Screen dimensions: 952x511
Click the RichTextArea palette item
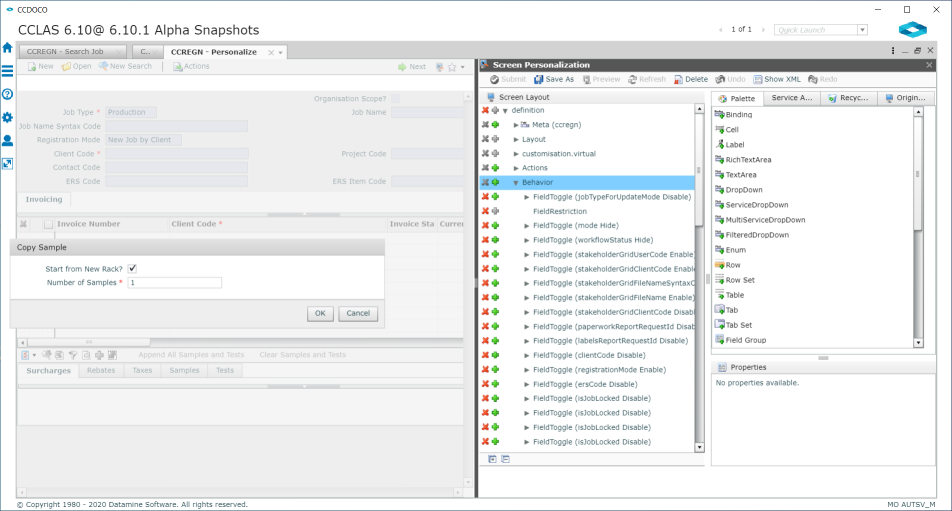pos(743,160)
